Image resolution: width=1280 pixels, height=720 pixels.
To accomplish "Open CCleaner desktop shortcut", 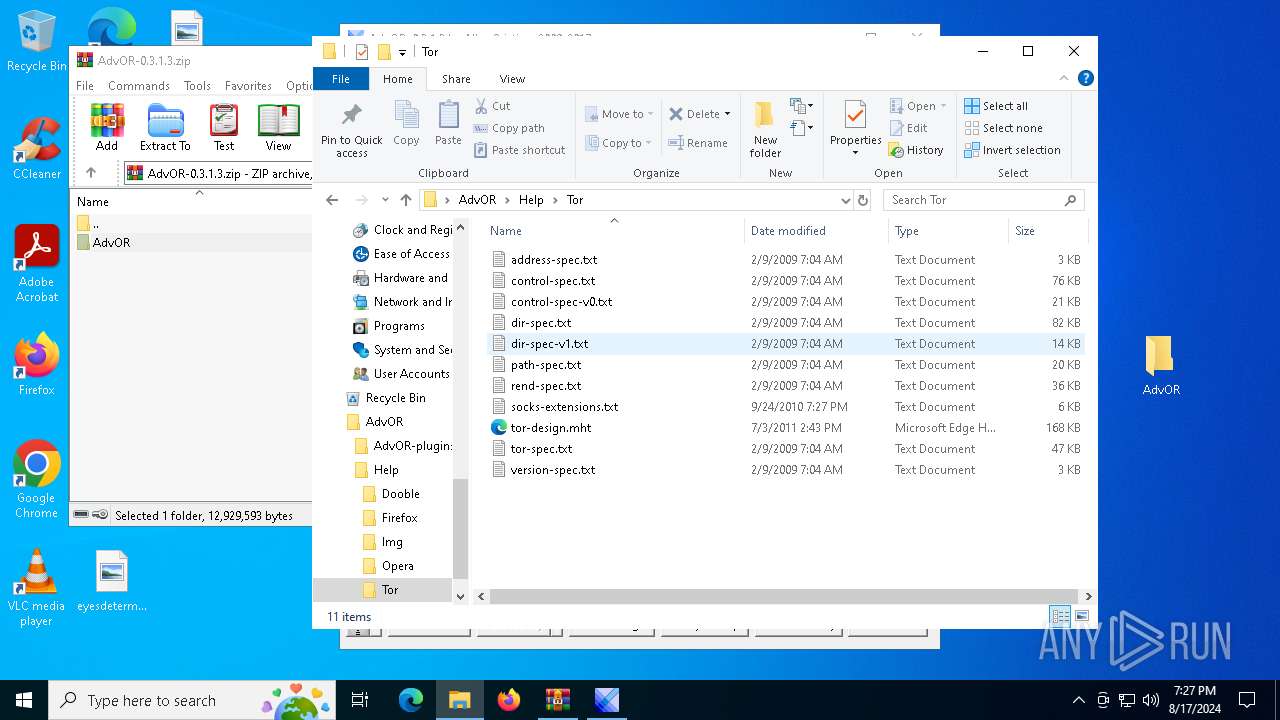I will [x=36, y=149].
